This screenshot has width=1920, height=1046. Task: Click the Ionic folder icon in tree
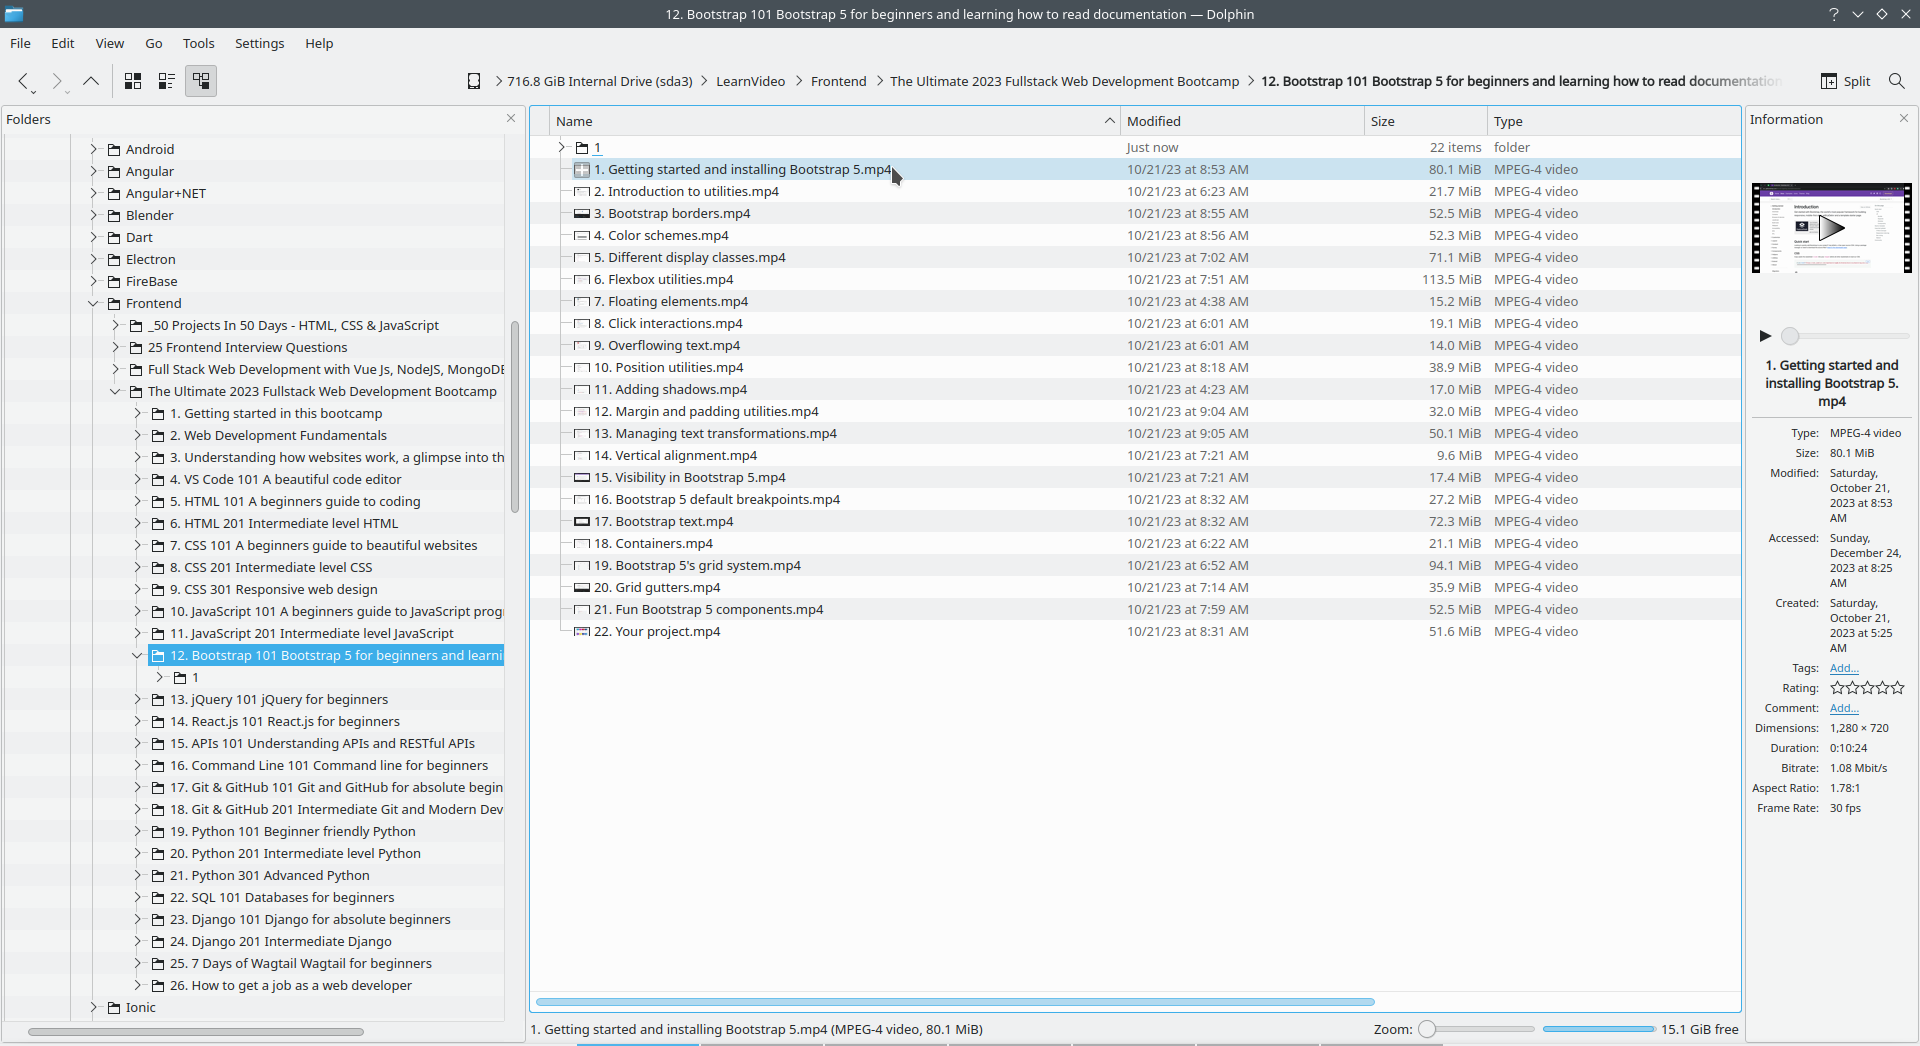coord(114,1008)
